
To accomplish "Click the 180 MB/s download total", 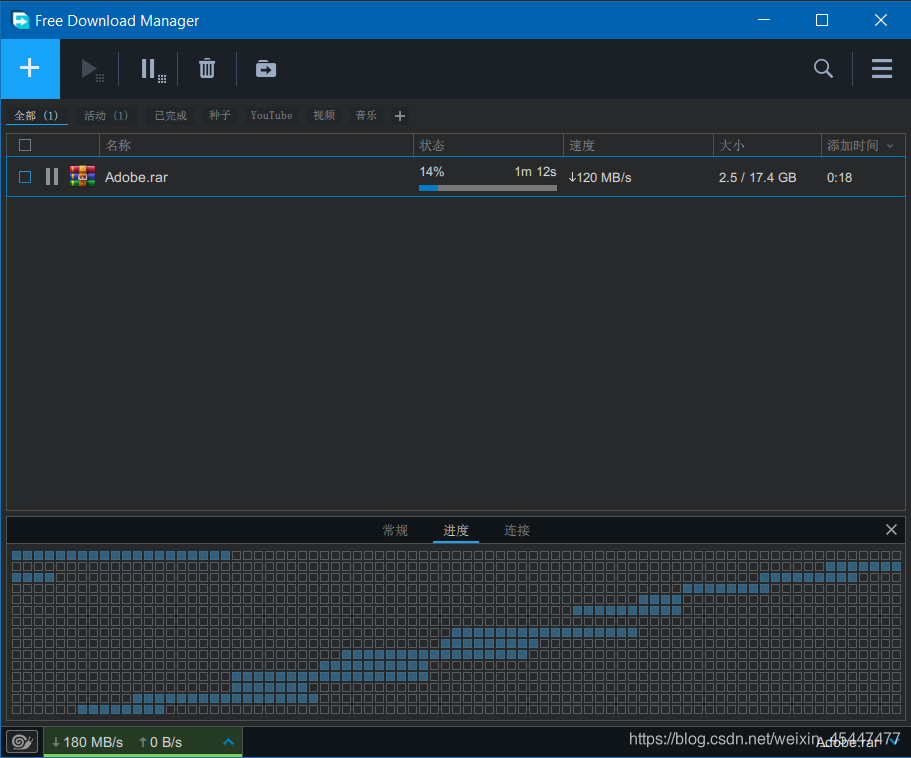I will (x=87, y=742).
